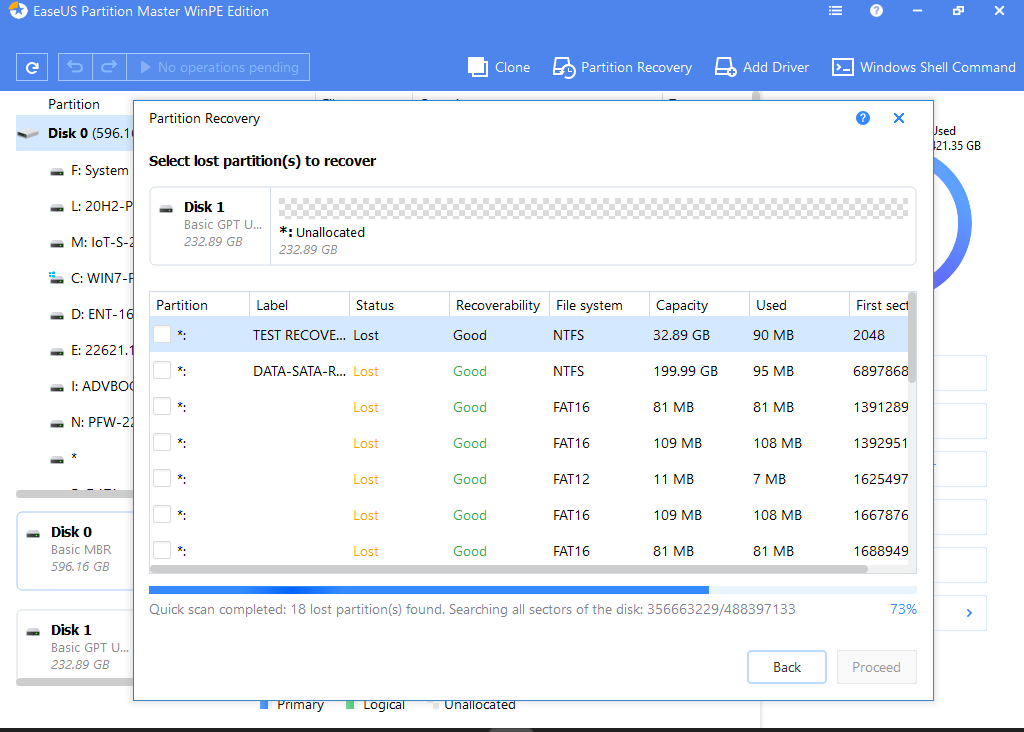Sort by Status column header
The width and height of the screenshot is (1024, 732).
(399, 305)
